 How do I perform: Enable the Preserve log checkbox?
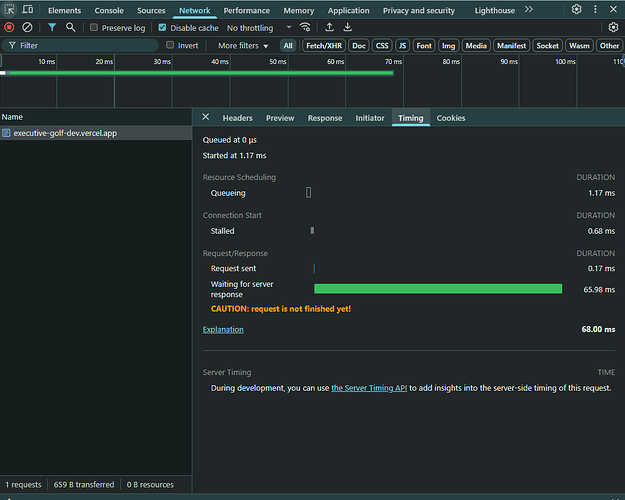point(94,28)
